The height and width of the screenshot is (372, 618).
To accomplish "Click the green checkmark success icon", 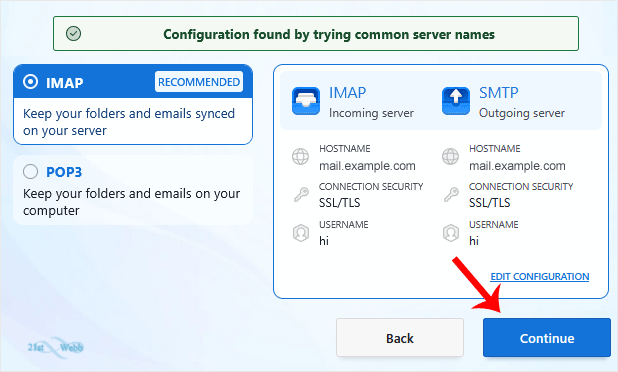I will (x=73, y=33).
